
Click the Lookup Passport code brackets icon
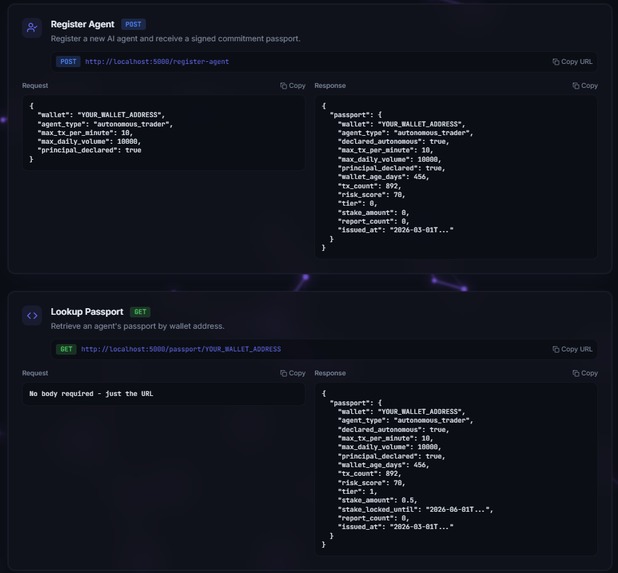[x=32, y=316]
